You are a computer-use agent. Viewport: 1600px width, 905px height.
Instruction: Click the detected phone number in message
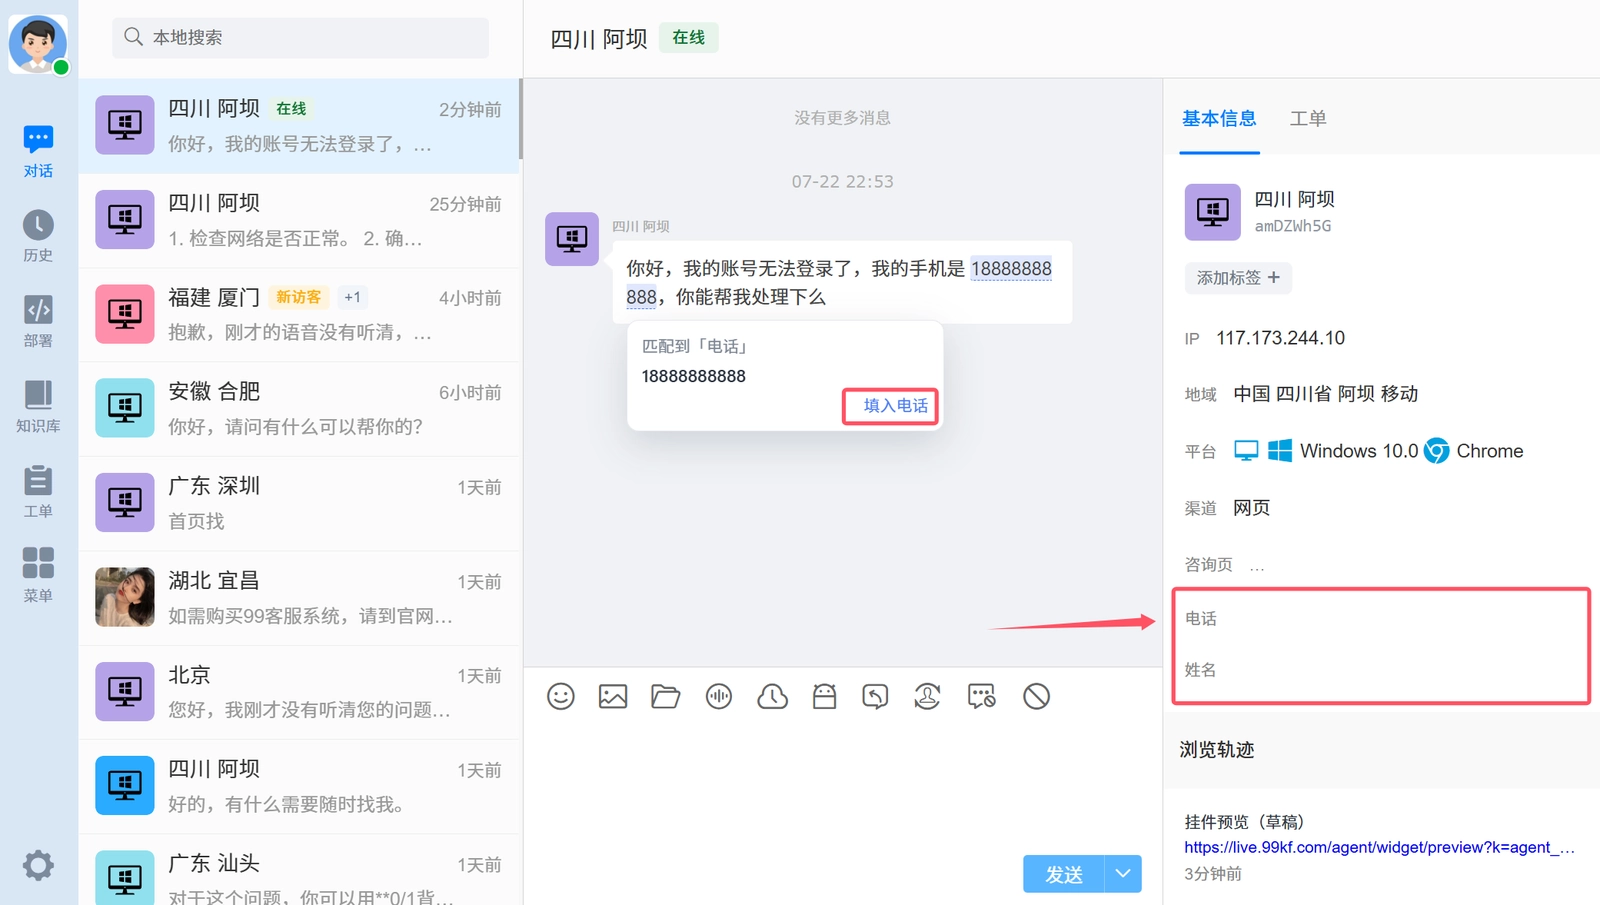pos(1011,268)
